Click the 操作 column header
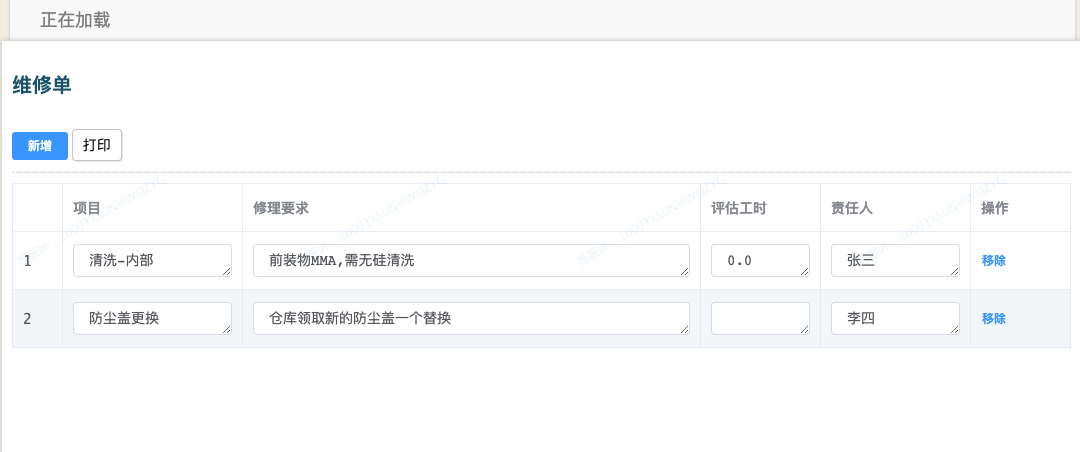This screenshot has width=1080, height=452. pyautogui.click(x=995, y=208)
